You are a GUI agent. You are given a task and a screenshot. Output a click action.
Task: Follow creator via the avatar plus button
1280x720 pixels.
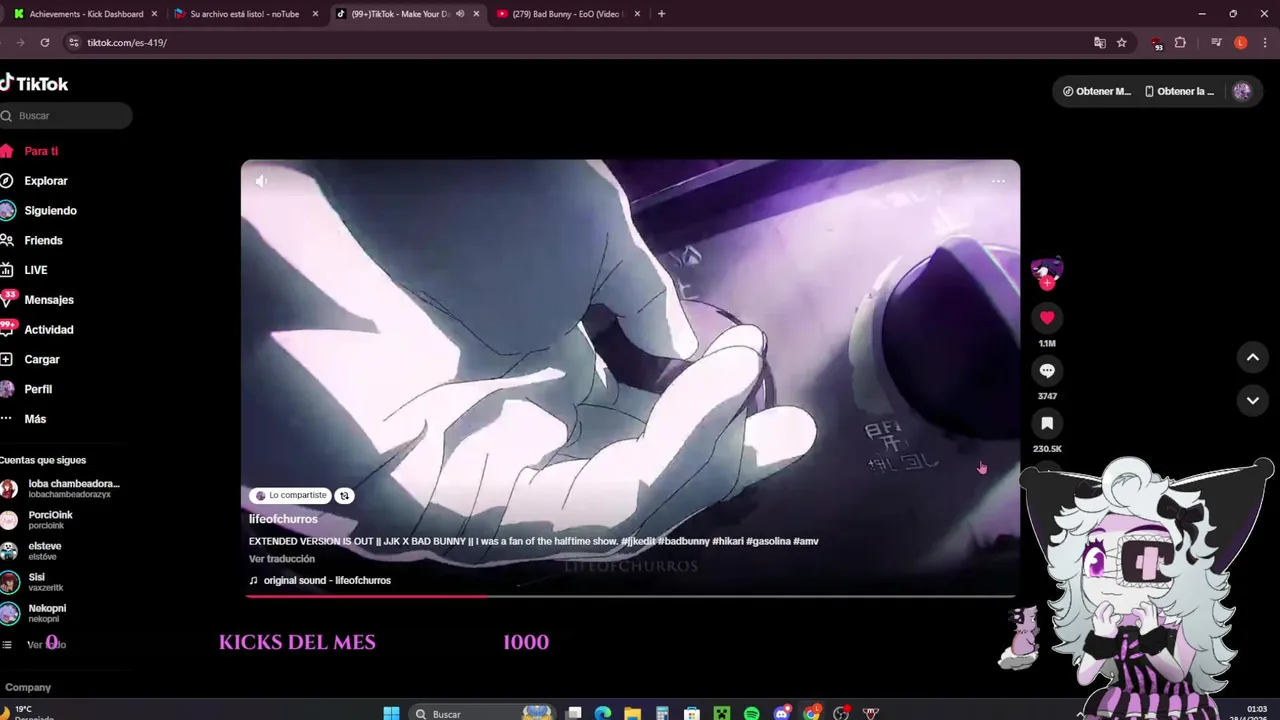pos(1047,283)
